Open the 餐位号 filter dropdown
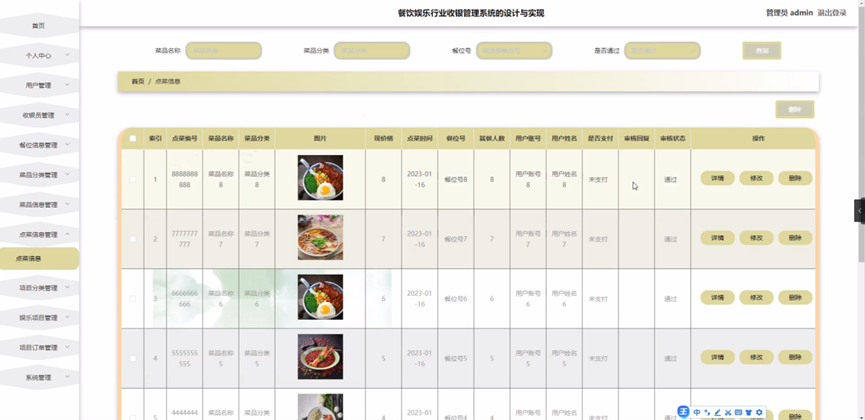Image resolution: width=865 pixels, height=420 pixels. click(x=514, y=51)
